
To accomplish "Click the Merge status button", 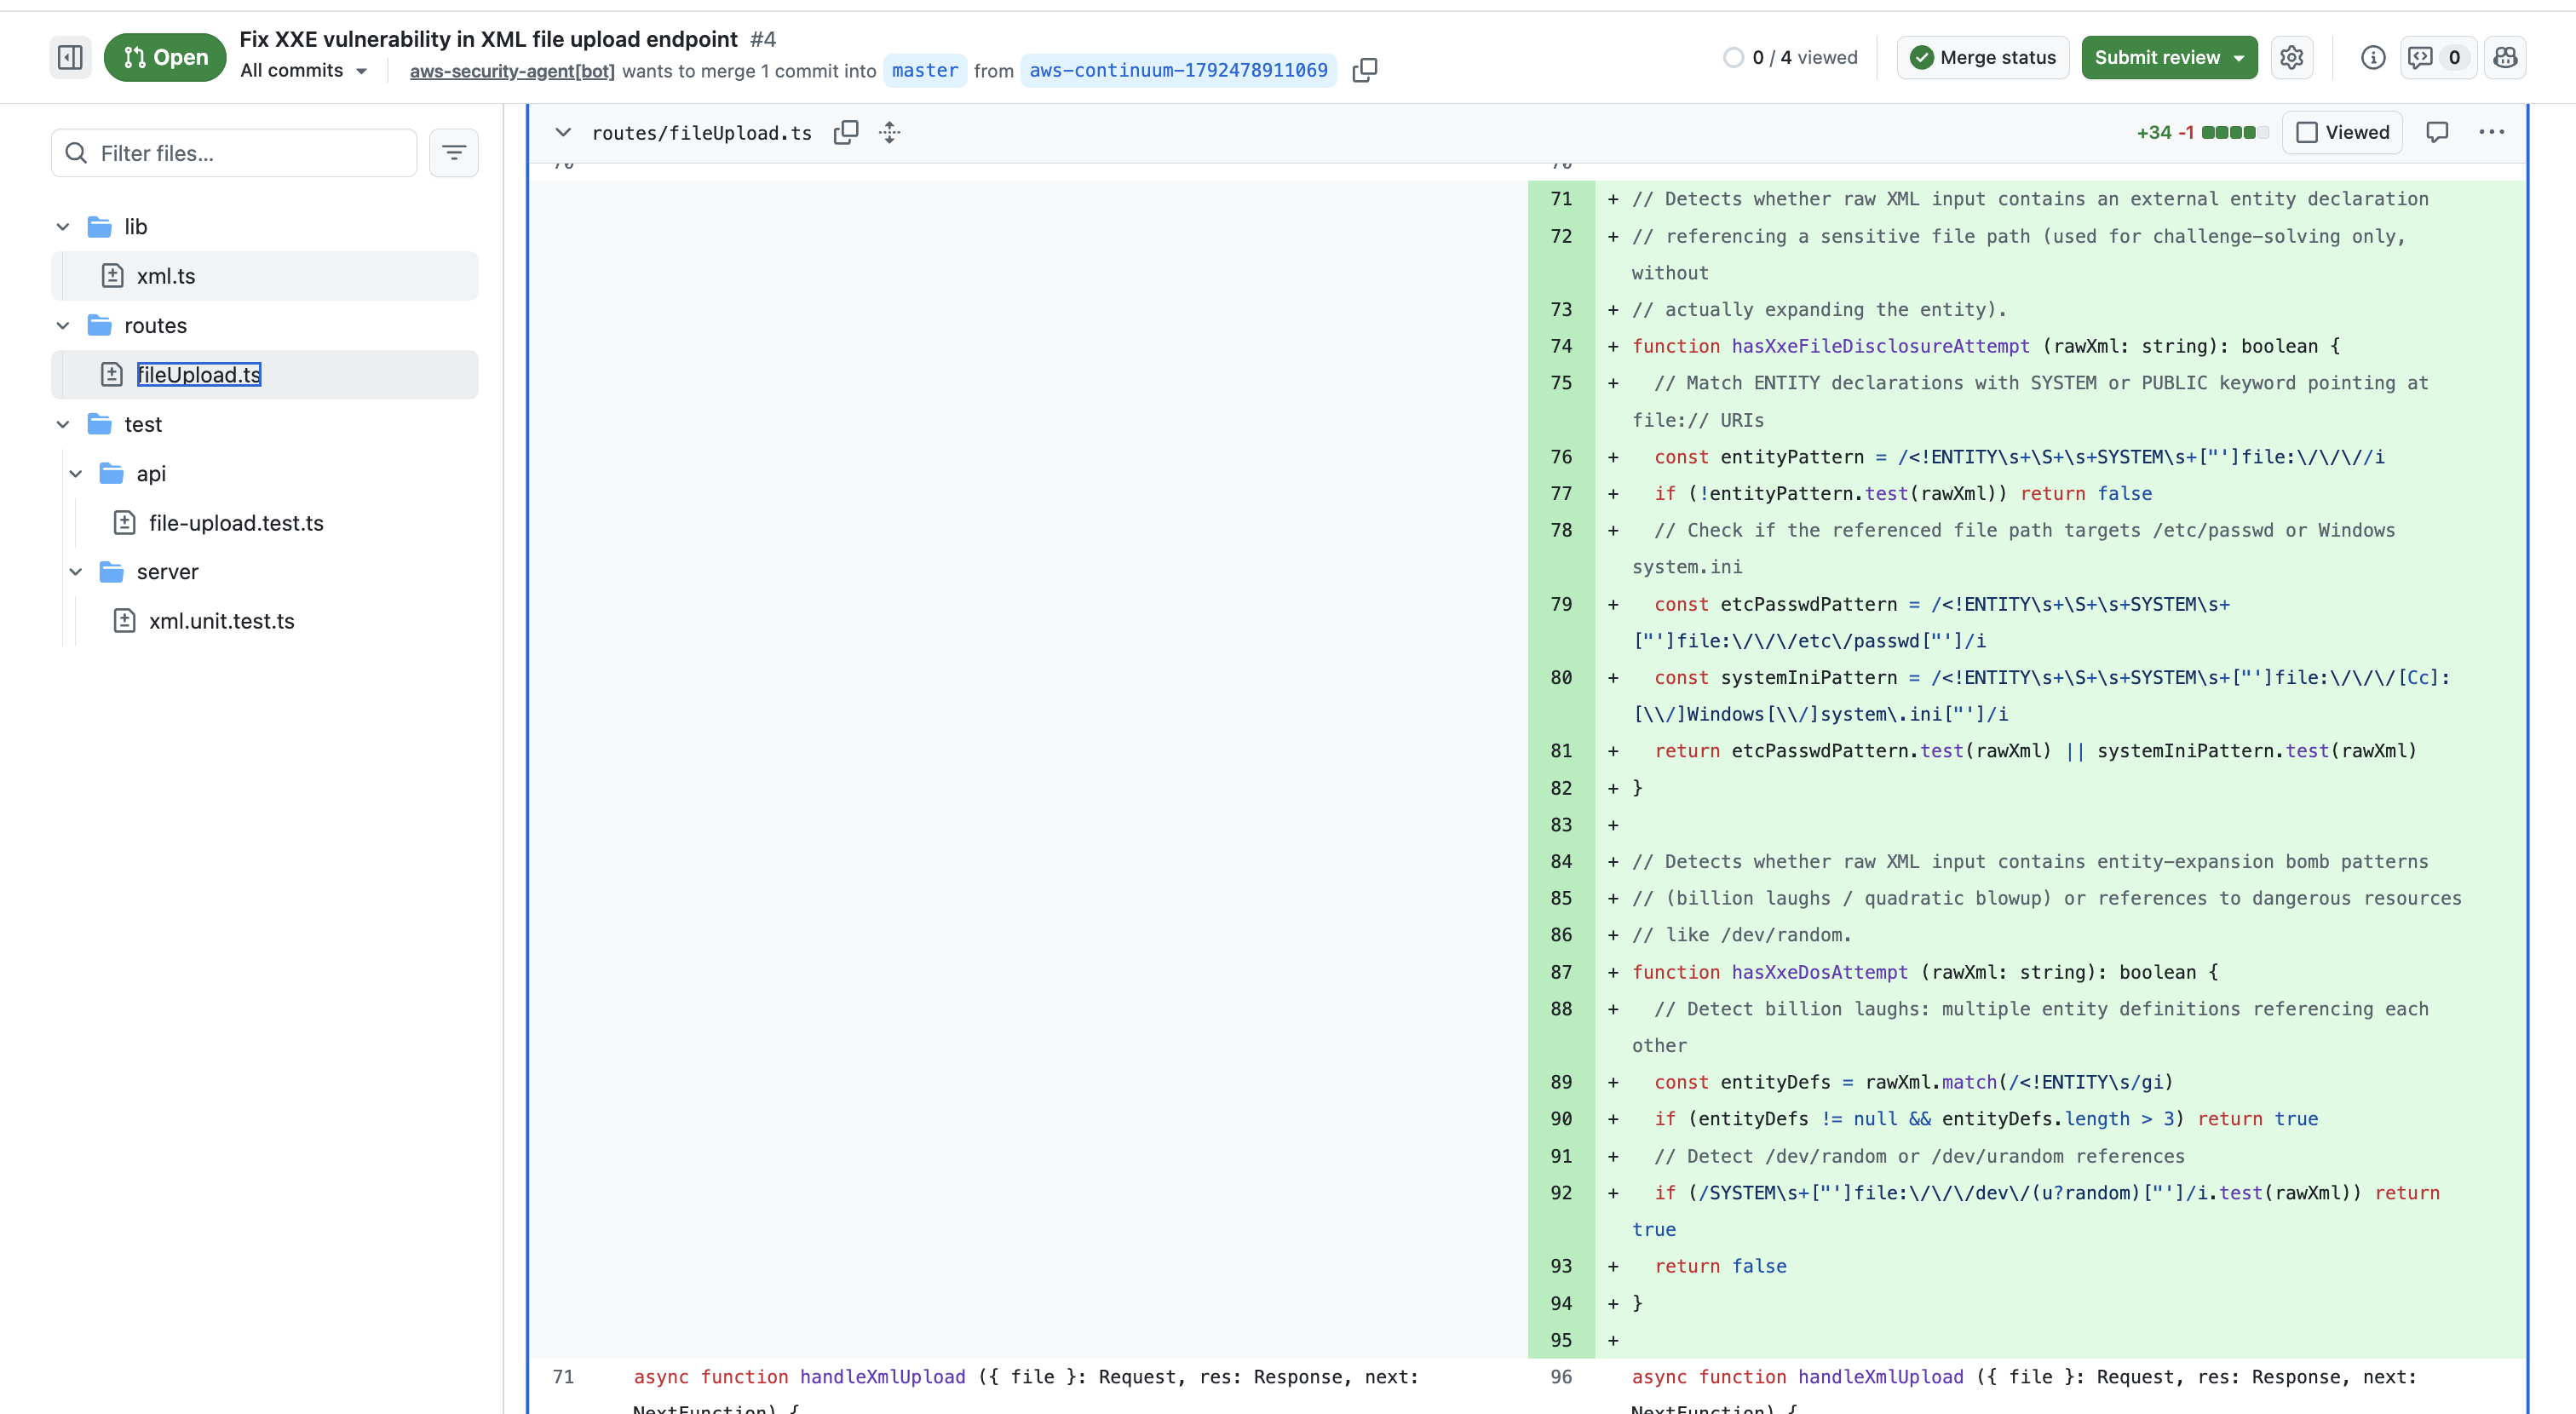I will 1982,57.
